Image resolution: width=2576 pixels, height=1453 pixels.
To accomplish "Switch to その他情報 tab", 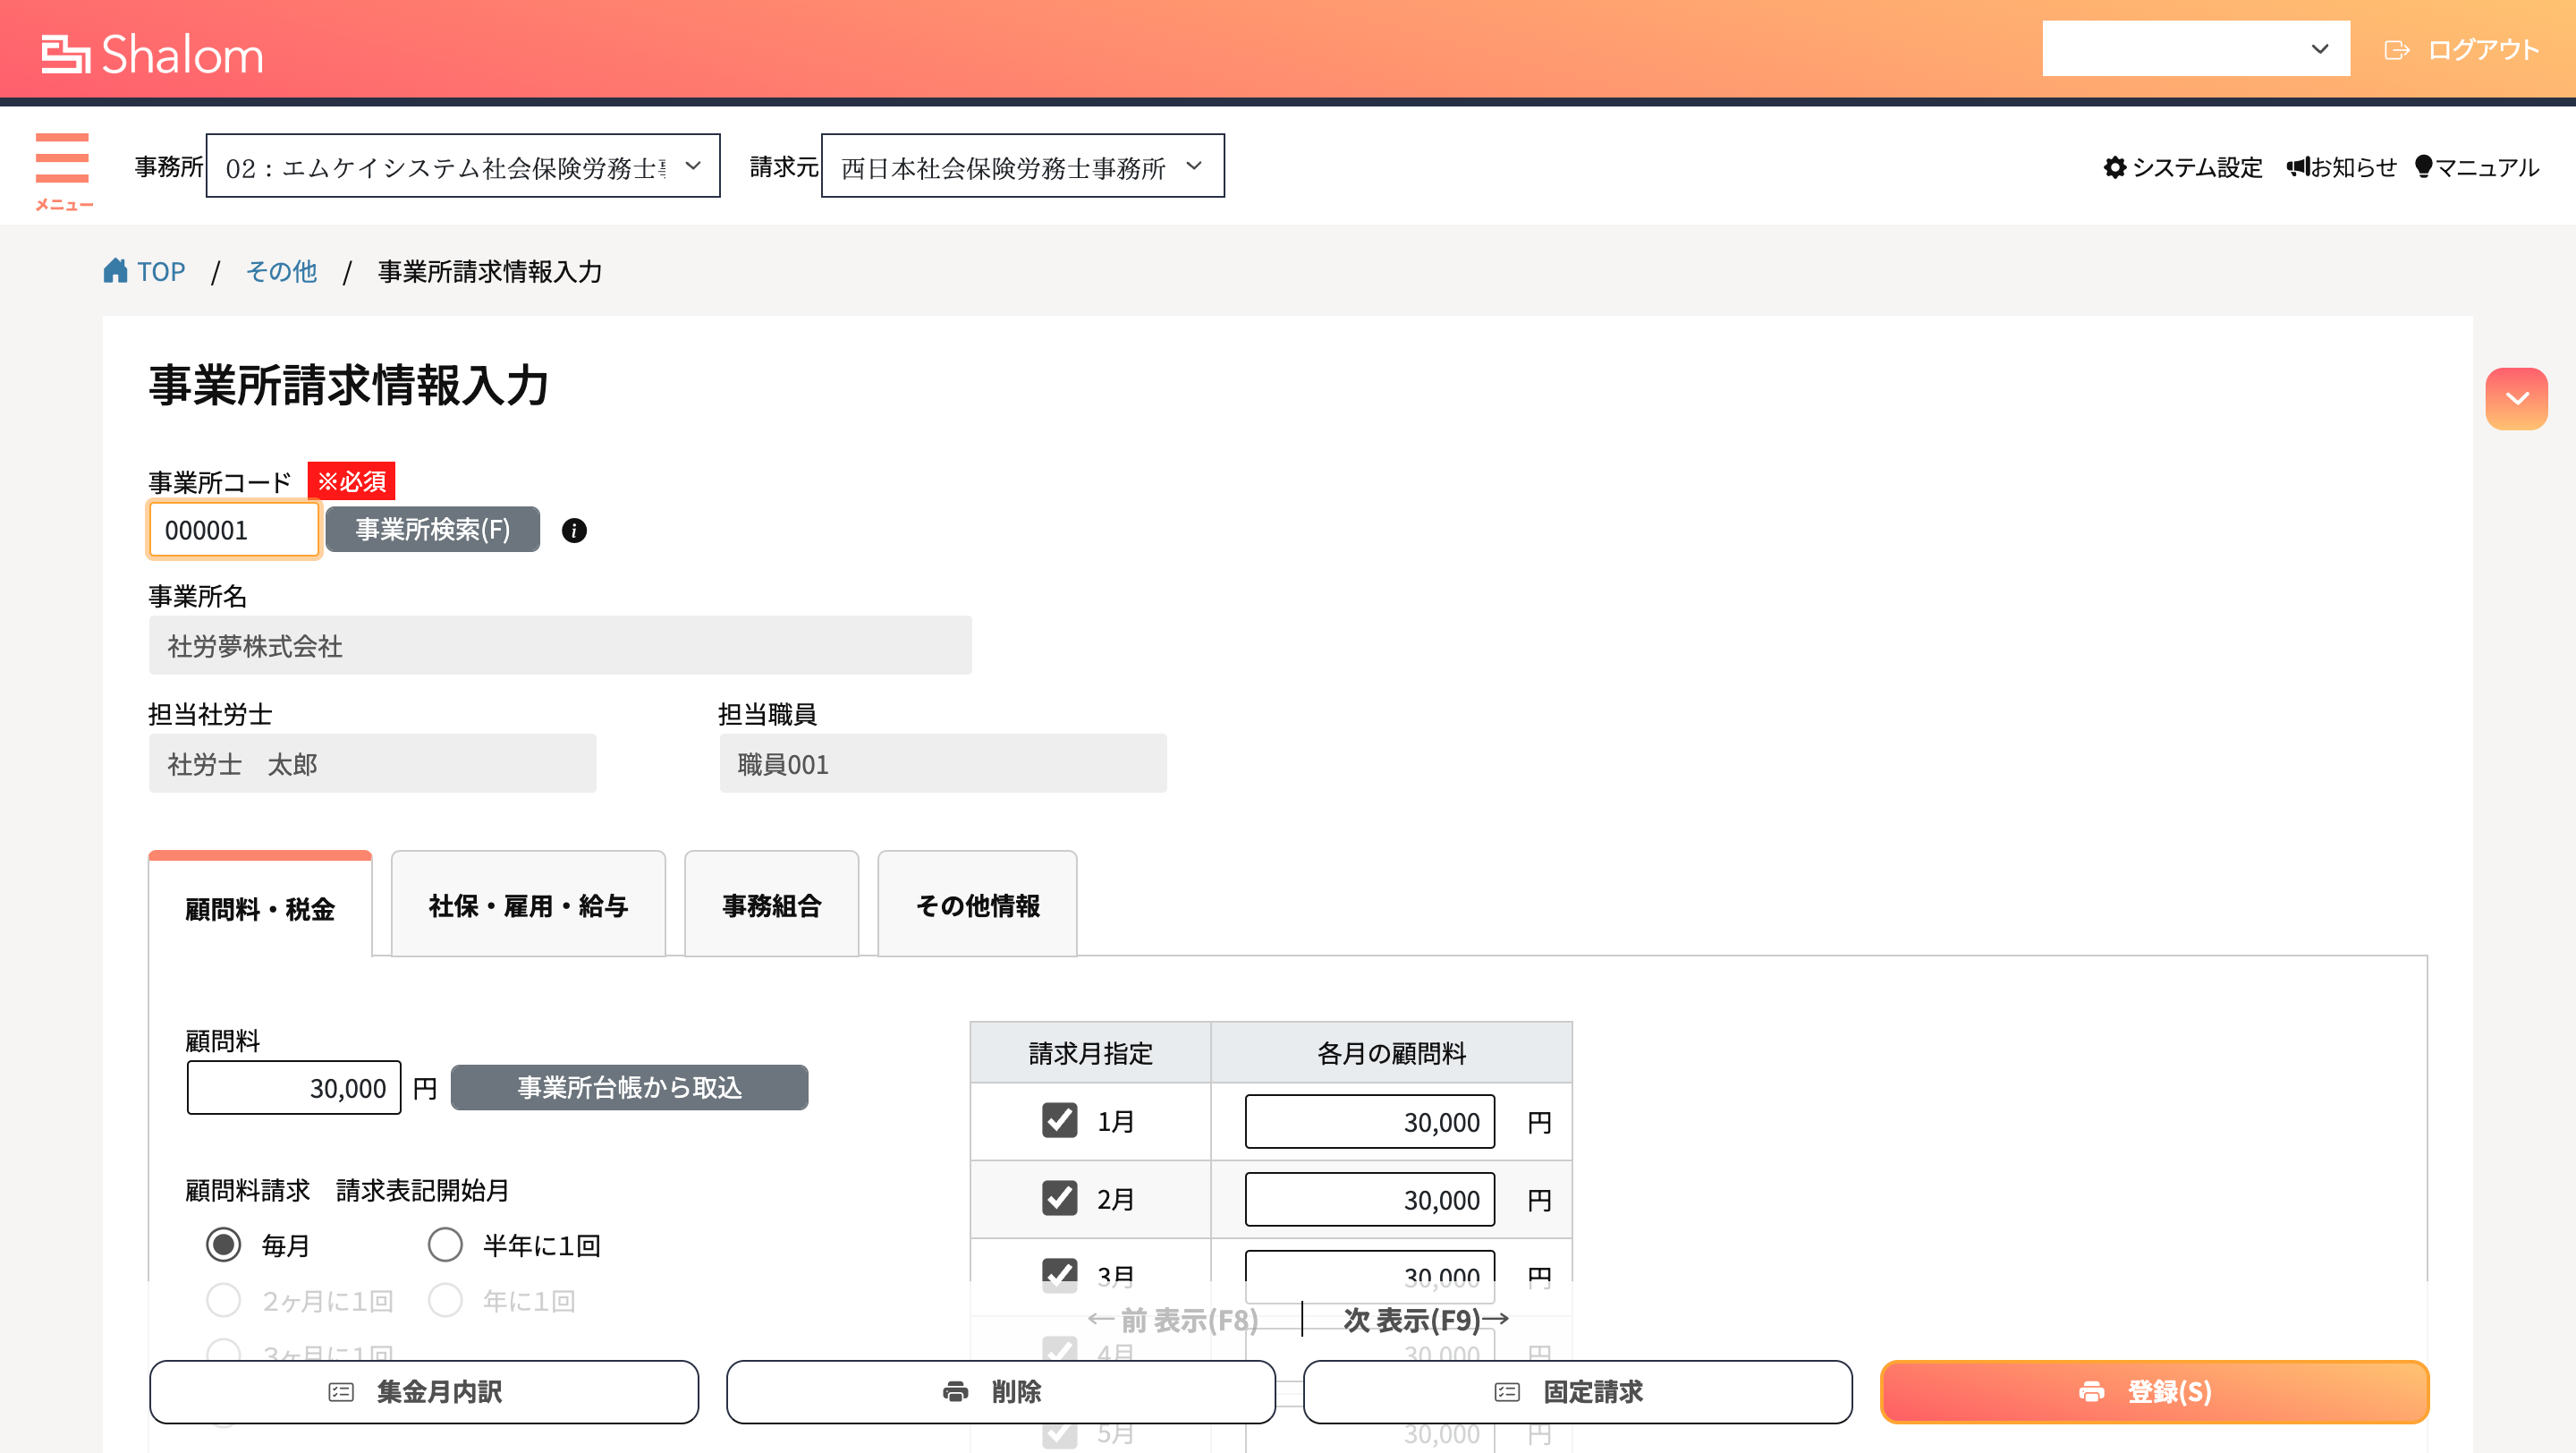I will coord(977,904).
